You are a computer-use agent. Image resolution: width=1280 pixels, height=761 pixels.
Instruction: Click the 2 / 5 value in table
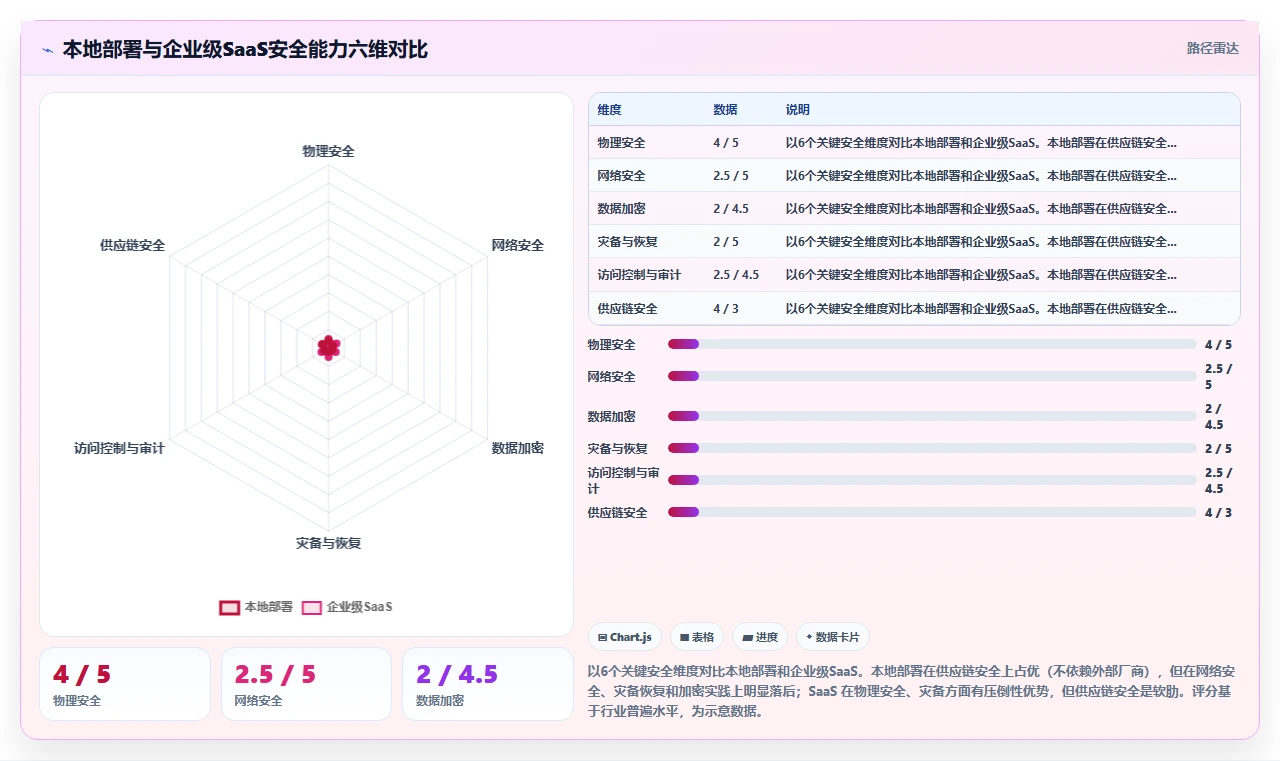726,242
